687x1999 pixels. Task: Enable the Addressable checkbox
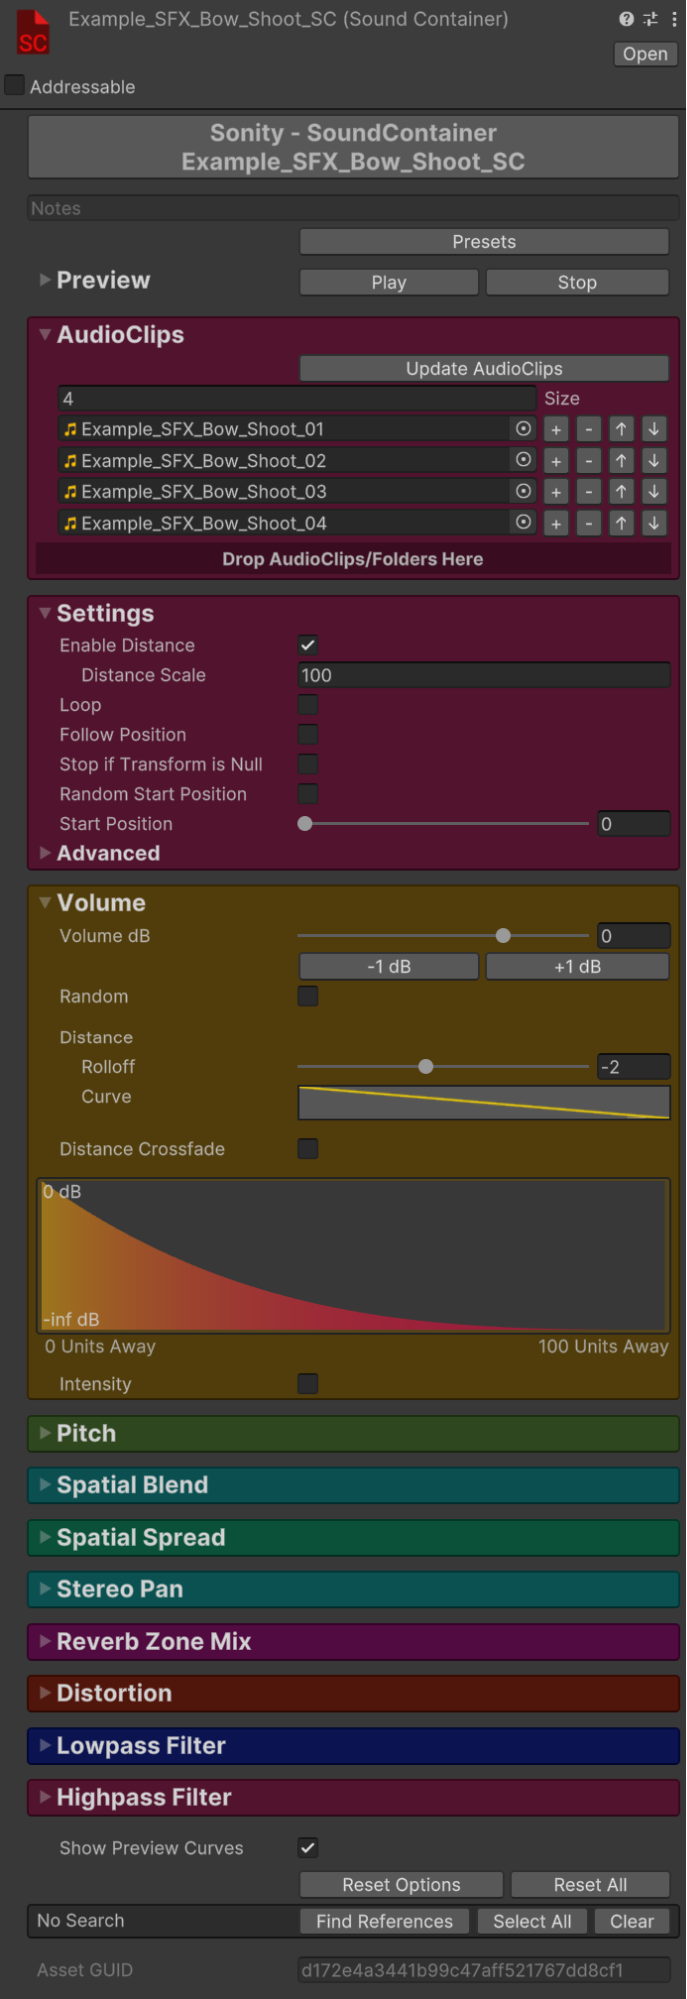tap(15, 86)
